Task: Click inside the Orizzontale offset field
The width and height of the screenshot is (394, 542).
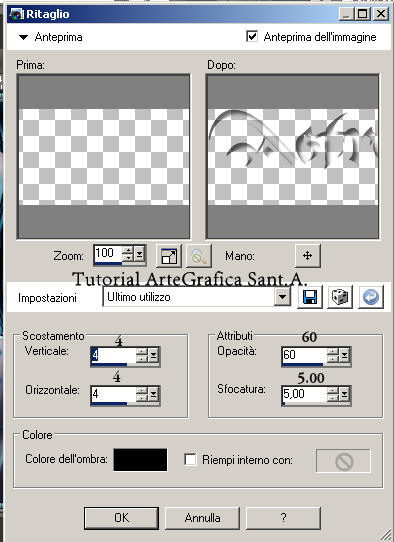Action: pos(113,394)
